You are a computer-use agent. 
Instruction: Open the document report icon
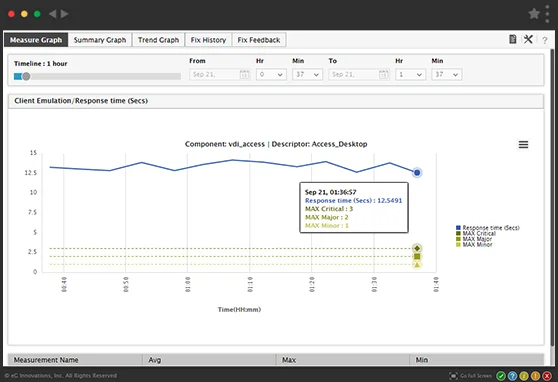512,39
